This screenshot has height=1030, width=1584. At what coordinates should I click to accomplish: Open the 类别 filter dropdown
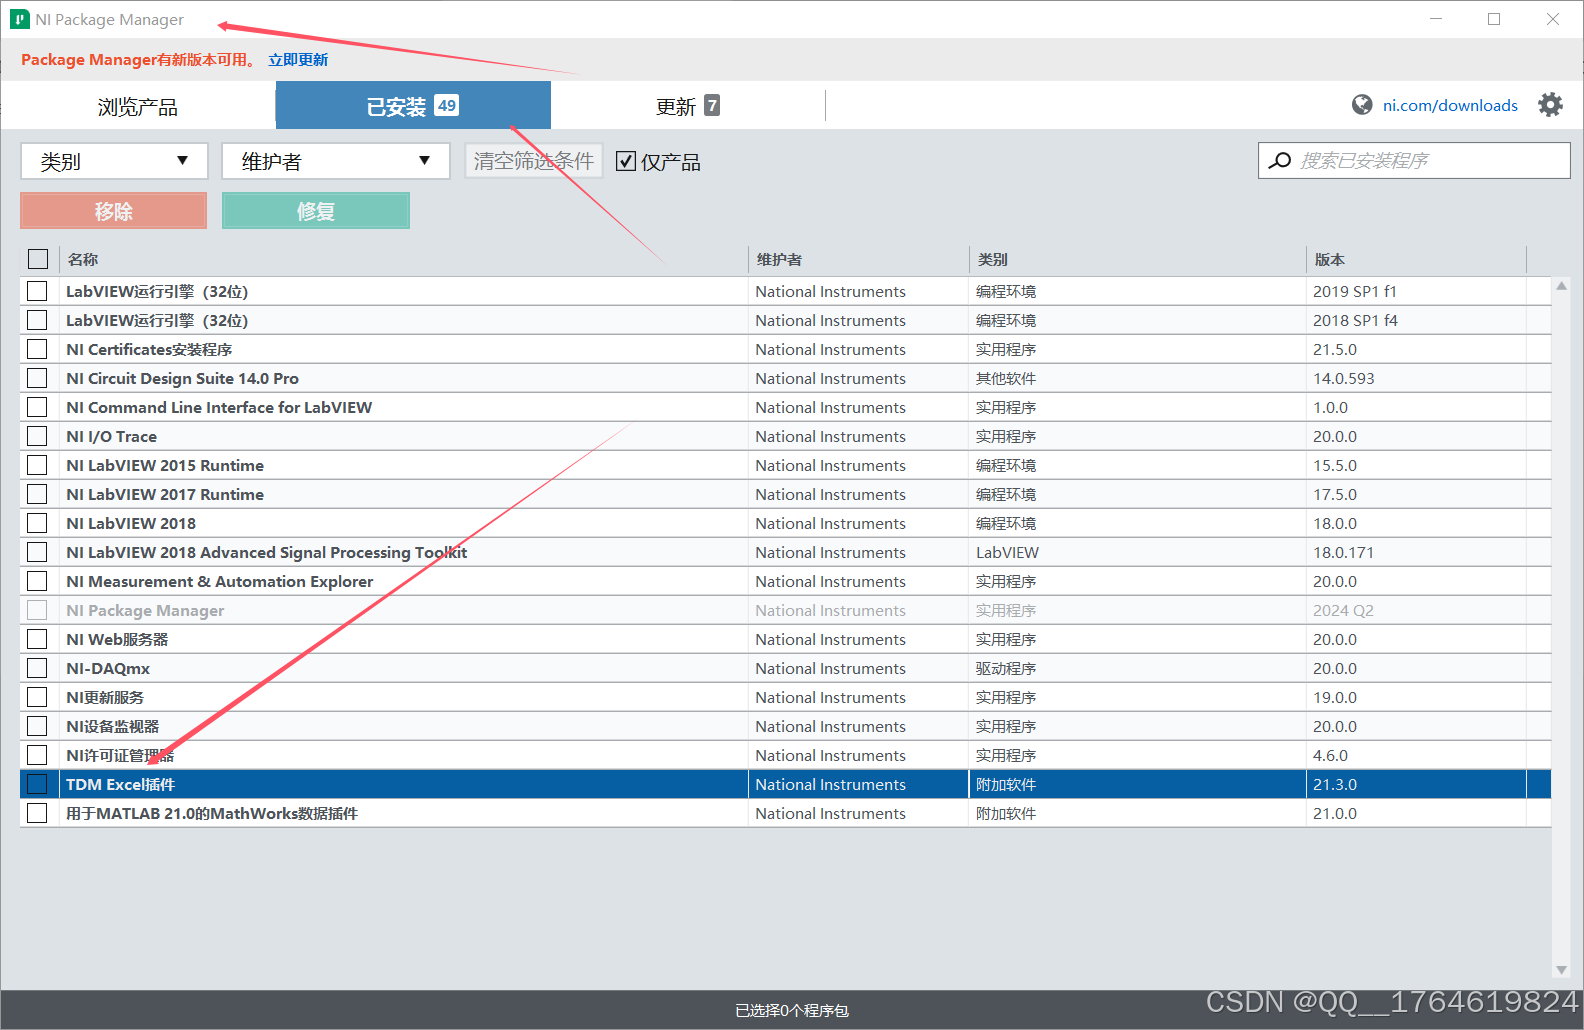click(x=114, y=161)
